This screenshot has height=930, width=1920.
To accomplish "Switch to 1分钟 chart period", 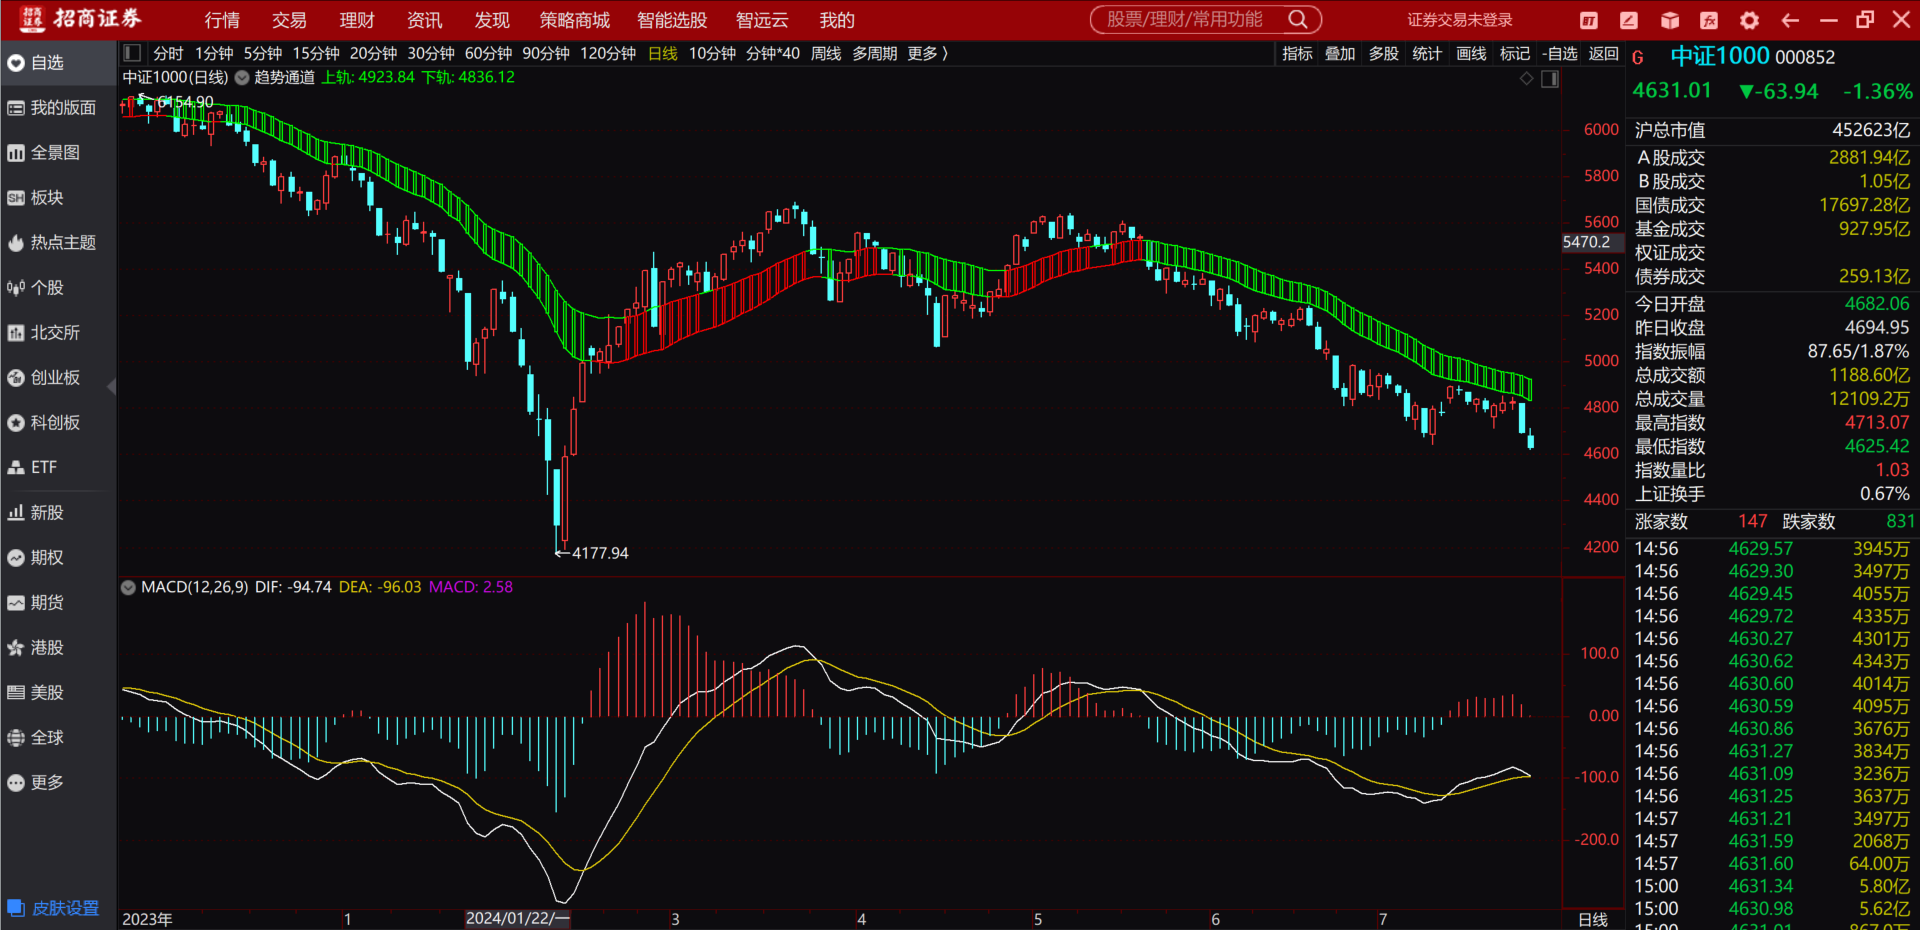I will pos(214,53).
